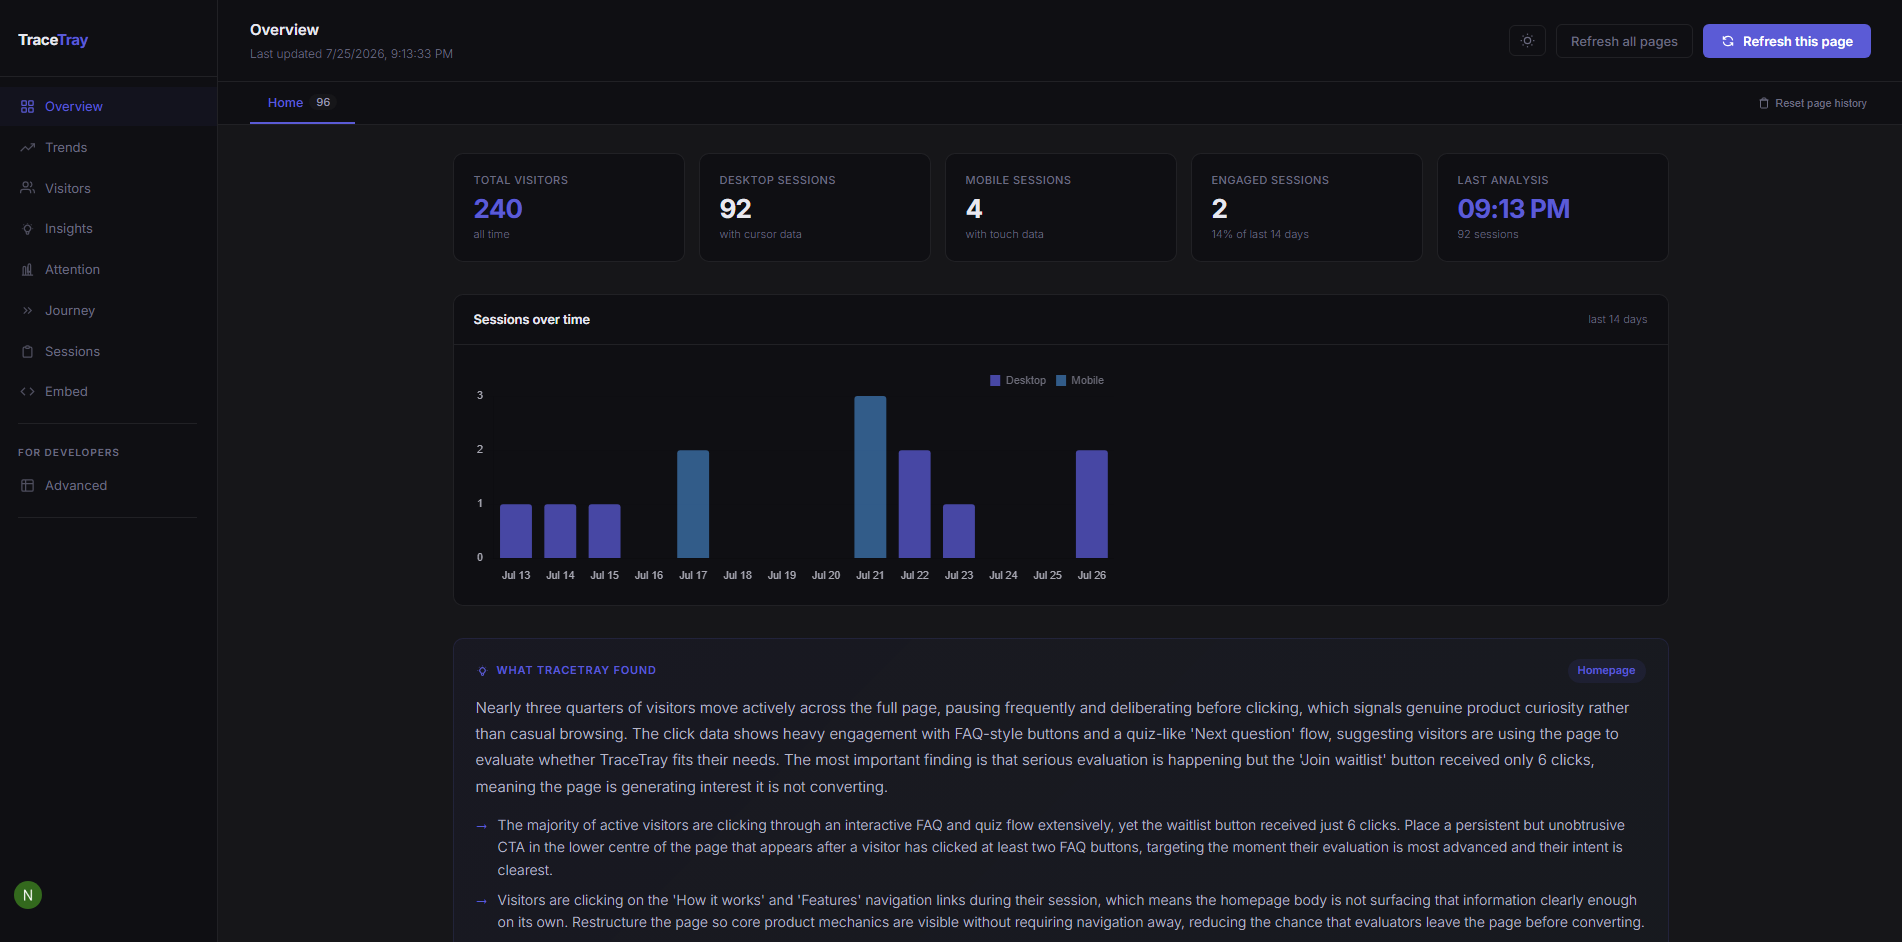Viewport: 1902px width, 942px height.
Task: Select the Home tab
Action: tap(302, 103)
